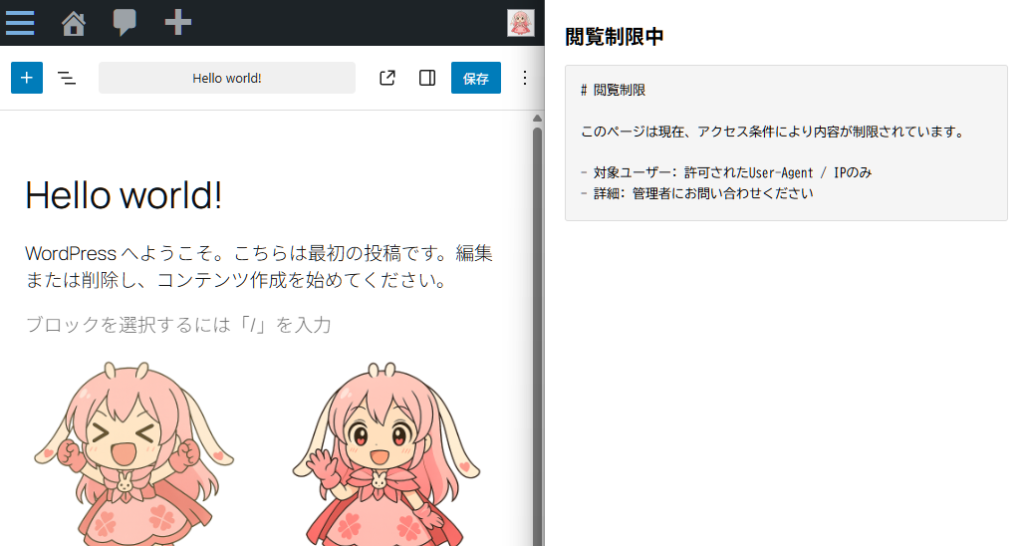Click the 'Hello world!' command palette bar

coord(227,78)
